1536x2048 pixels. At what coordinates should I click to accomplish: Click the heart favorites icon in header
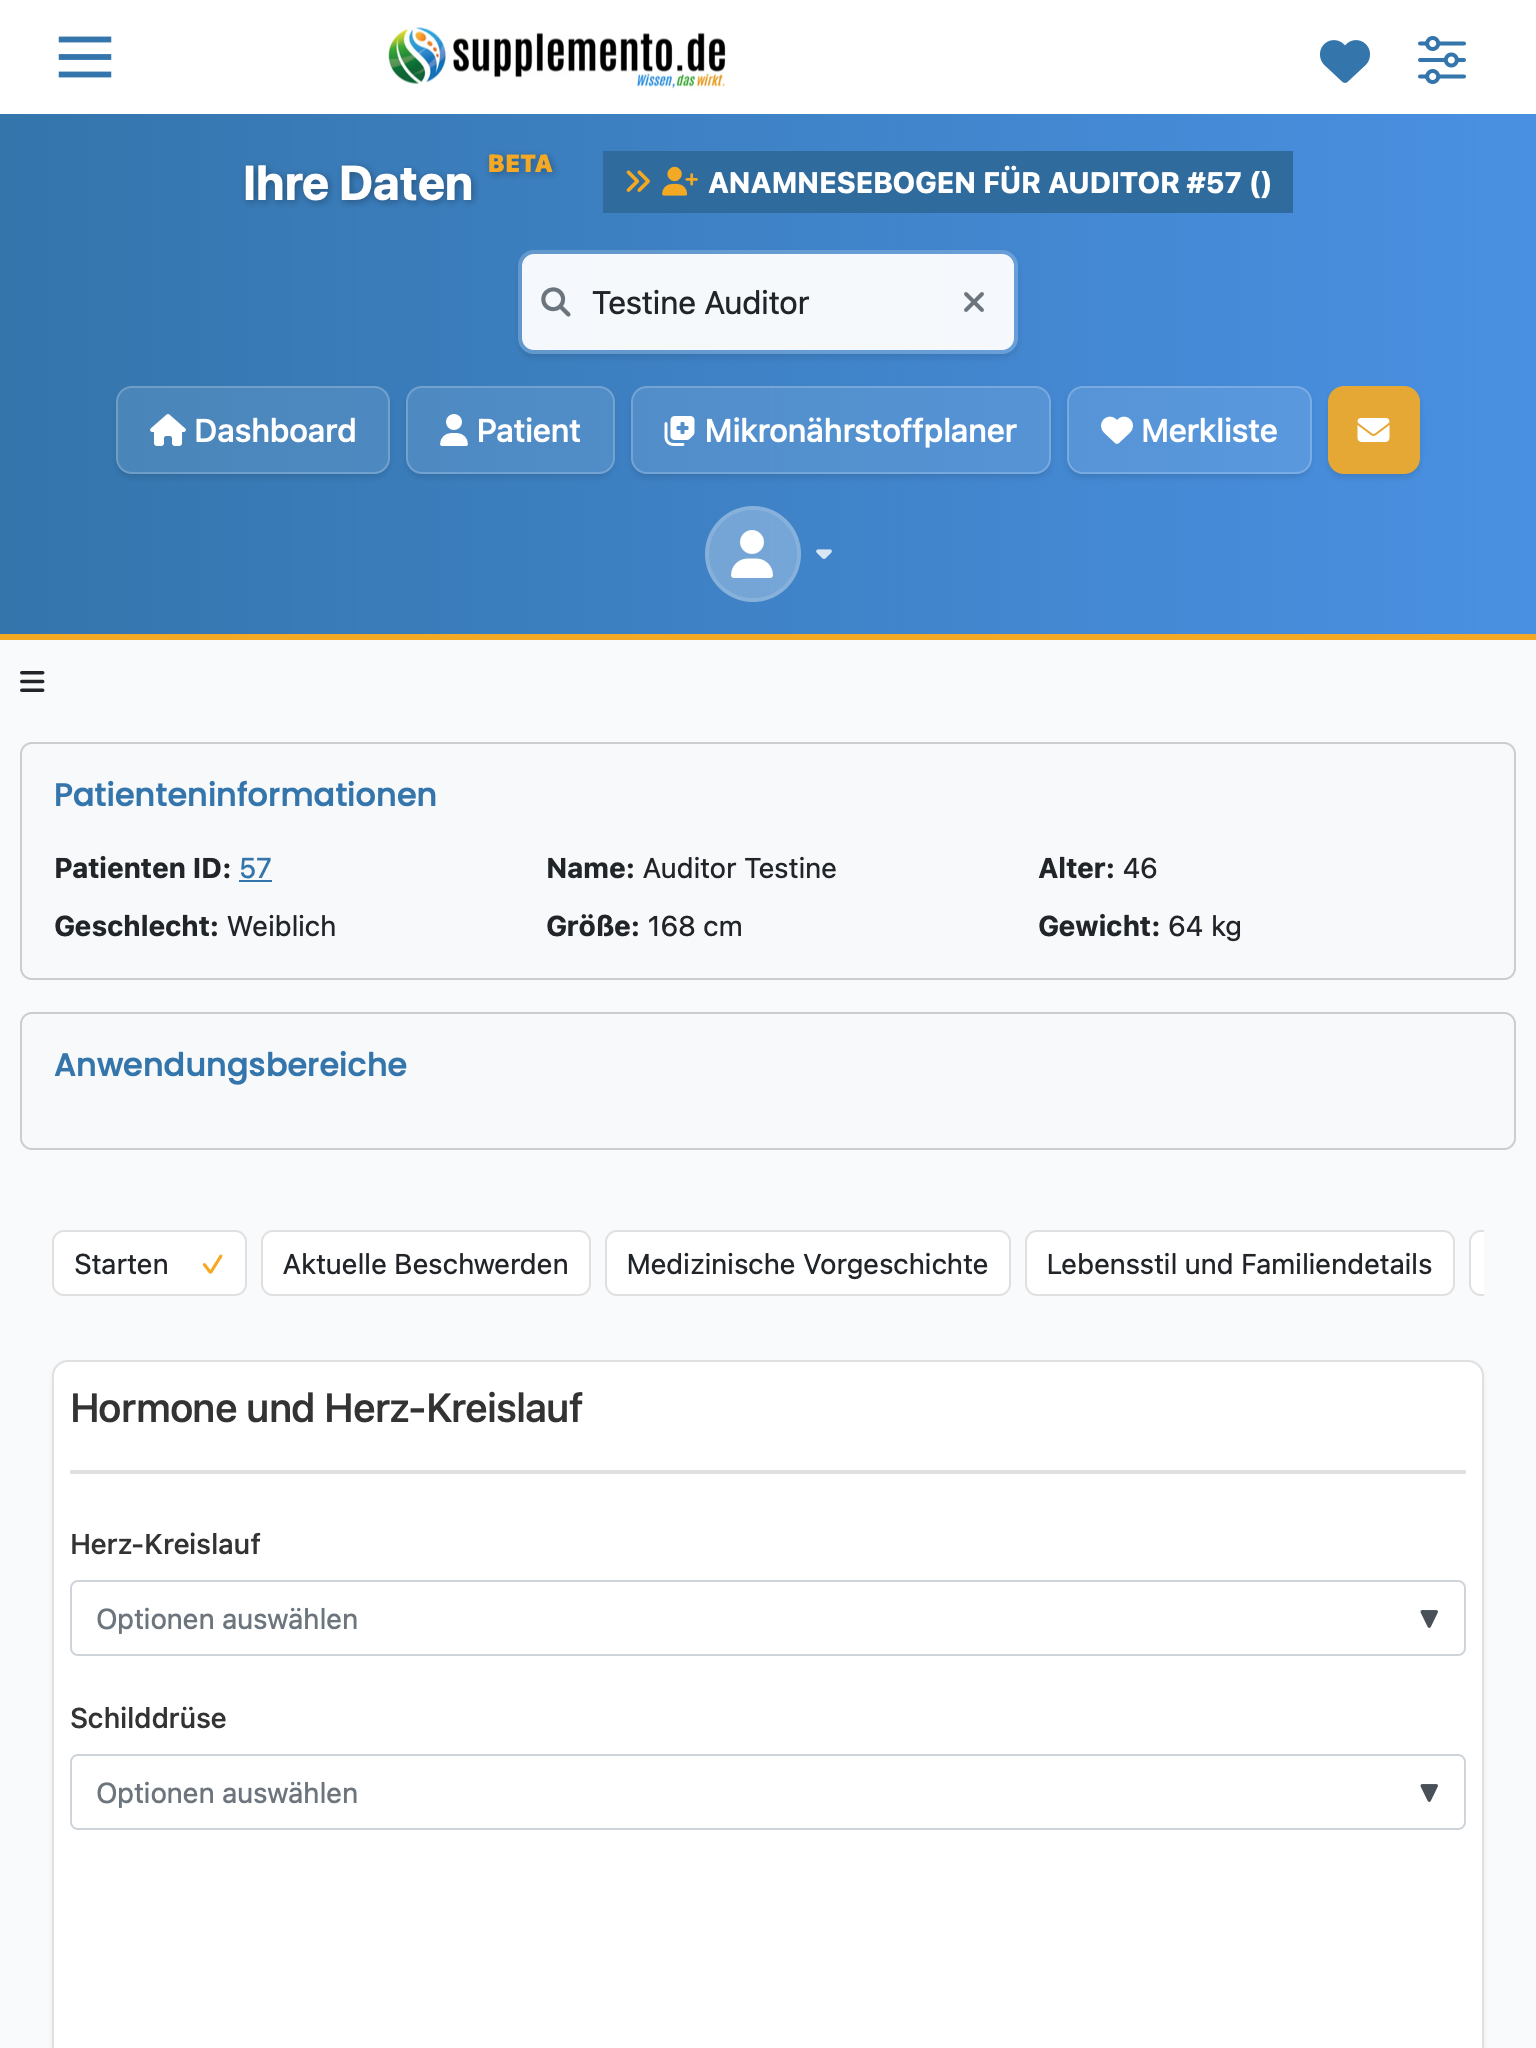pyautogui.click(x=1344, y=60)
